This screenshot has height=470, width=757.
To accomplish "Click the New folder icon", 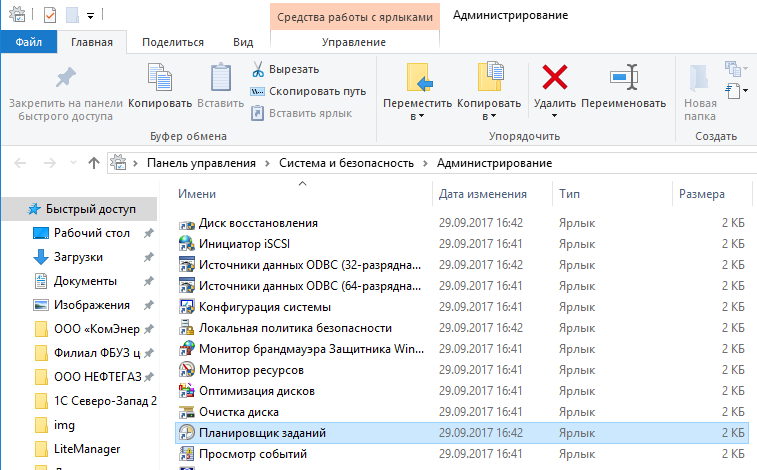I will (699, 78).
